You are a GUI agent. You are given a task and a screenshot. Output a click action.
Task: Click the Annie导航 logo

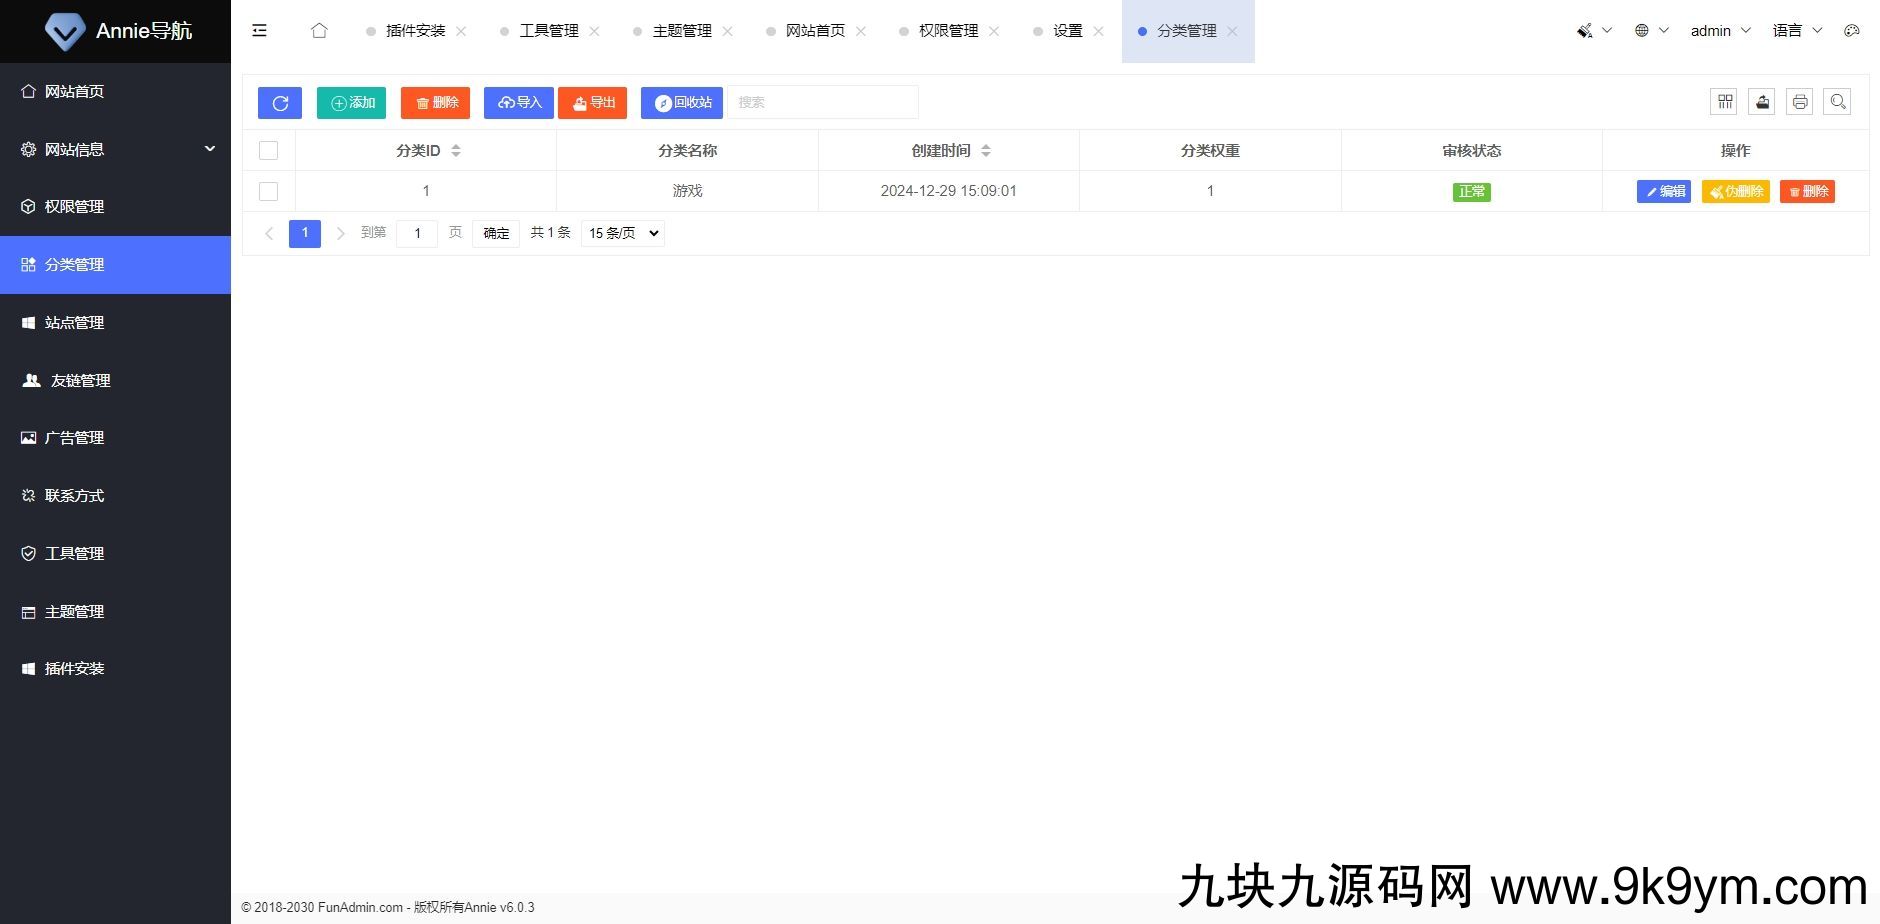point(118,31)
